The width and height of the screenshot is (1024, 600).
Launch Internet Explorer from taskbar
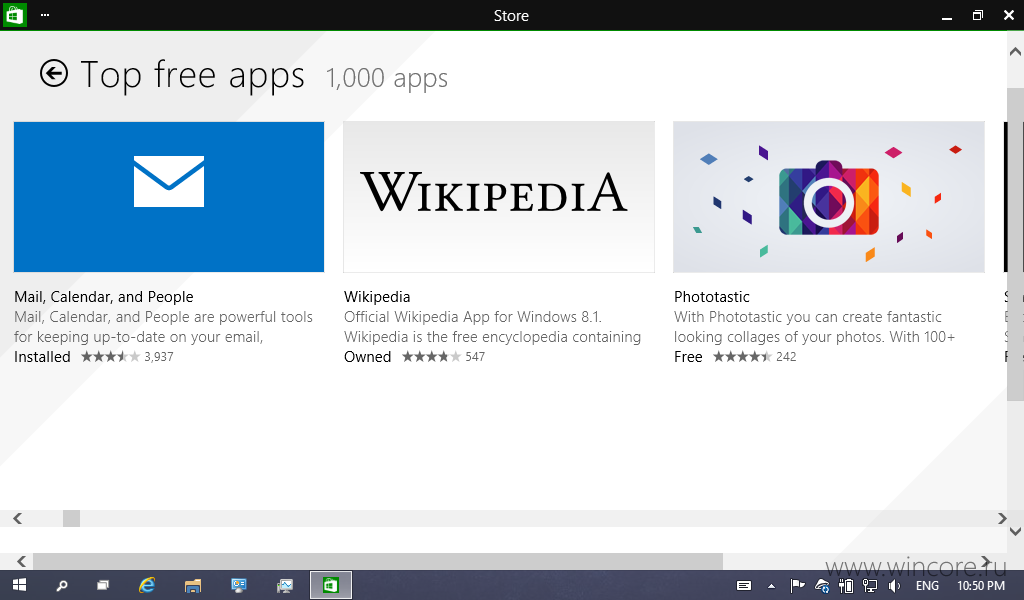(147, 585)
